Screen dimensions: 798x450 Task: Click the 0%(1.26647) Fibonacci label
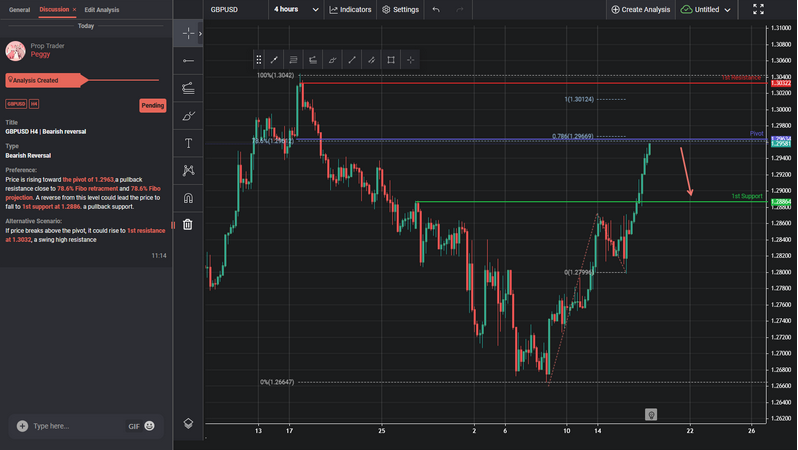[x=277, y=382]
